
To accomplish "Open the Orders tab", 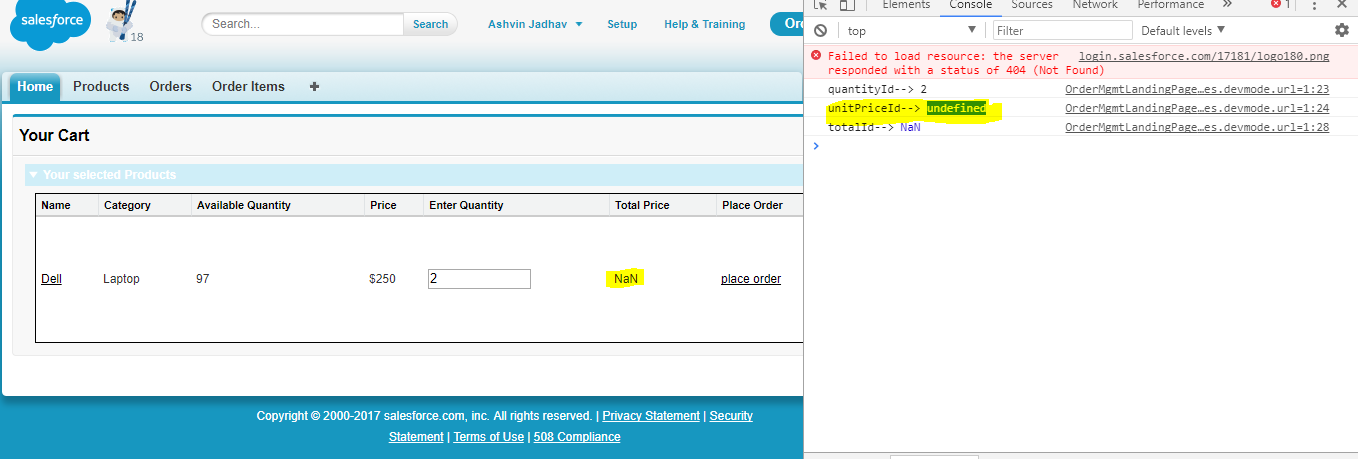I will coord(170,86).
